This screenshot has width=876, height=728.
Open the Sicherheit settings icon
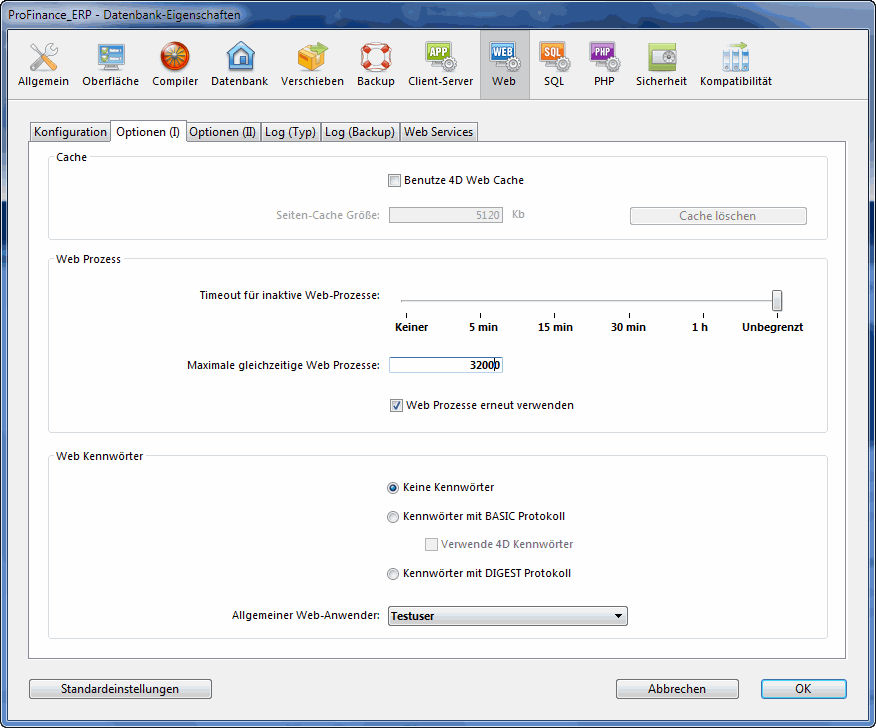point(661,64)
